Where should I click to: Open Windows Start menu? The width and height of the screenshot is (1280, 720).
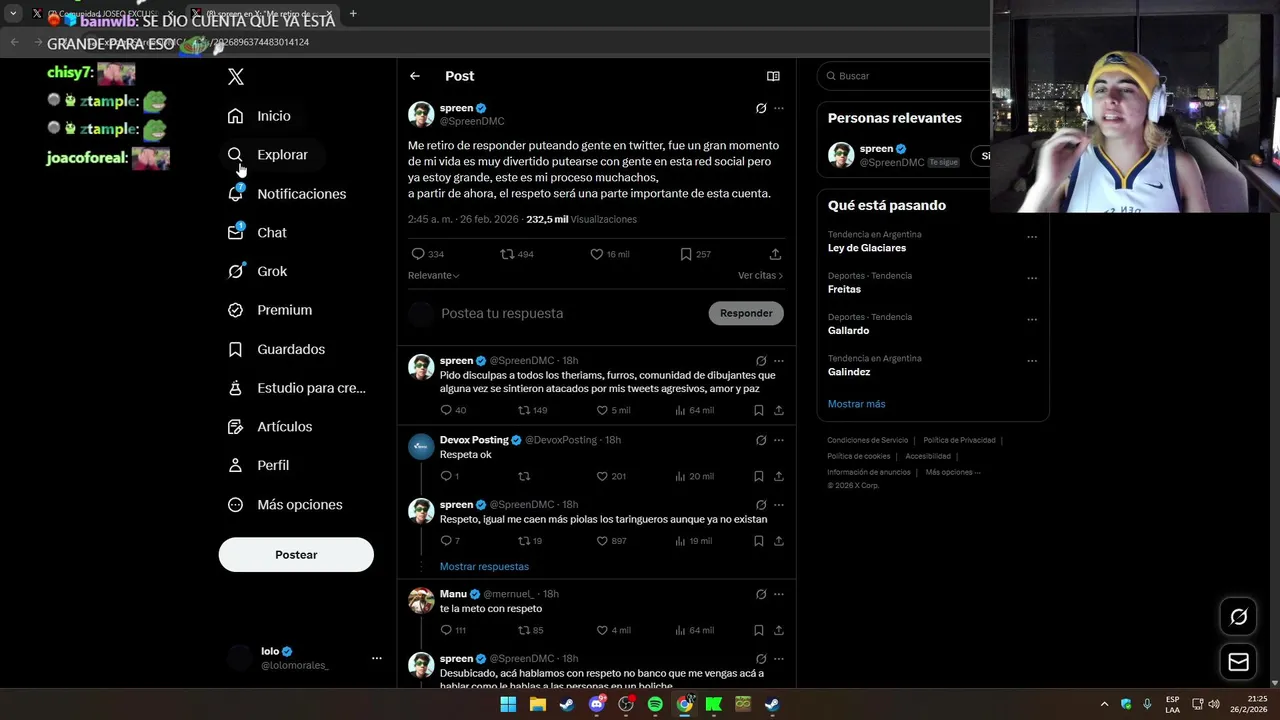click(x=508, y=704)
